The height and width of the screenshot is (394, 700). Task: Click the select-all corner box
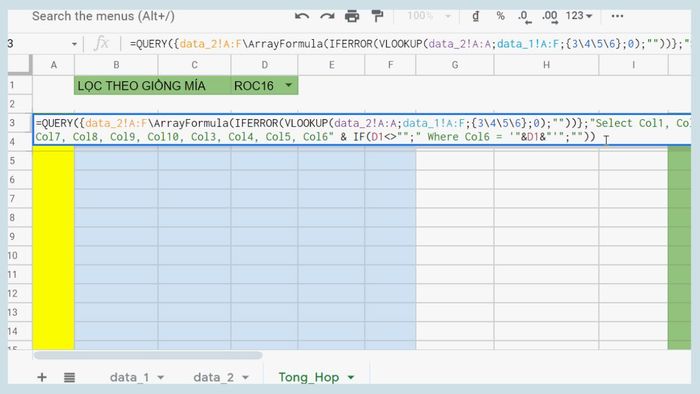[x=20, y=64]
